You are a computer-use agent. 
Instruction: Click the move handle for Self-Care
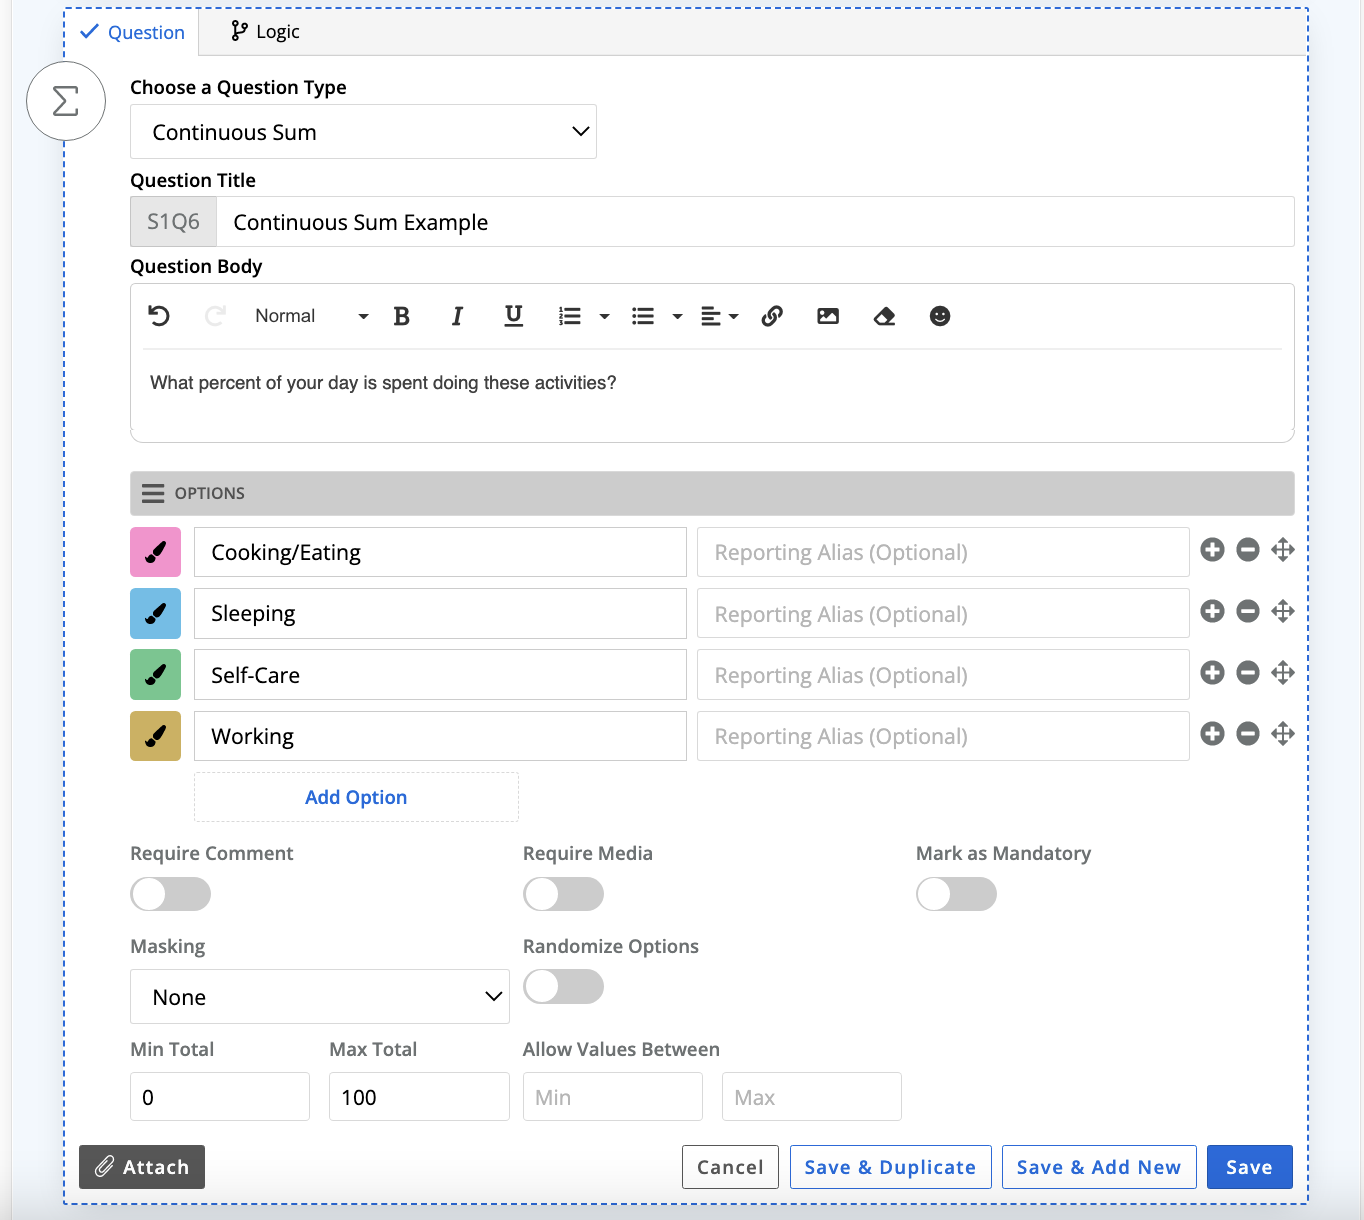pyautogui.click(x=1283, y=673)
